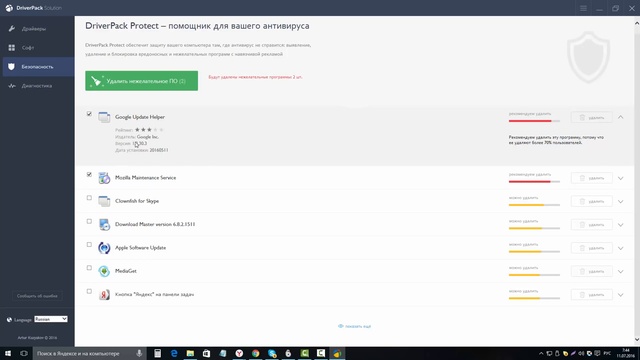Uncheck the Google Update Helper checkbox
The image size is (640, 360).
89,114
